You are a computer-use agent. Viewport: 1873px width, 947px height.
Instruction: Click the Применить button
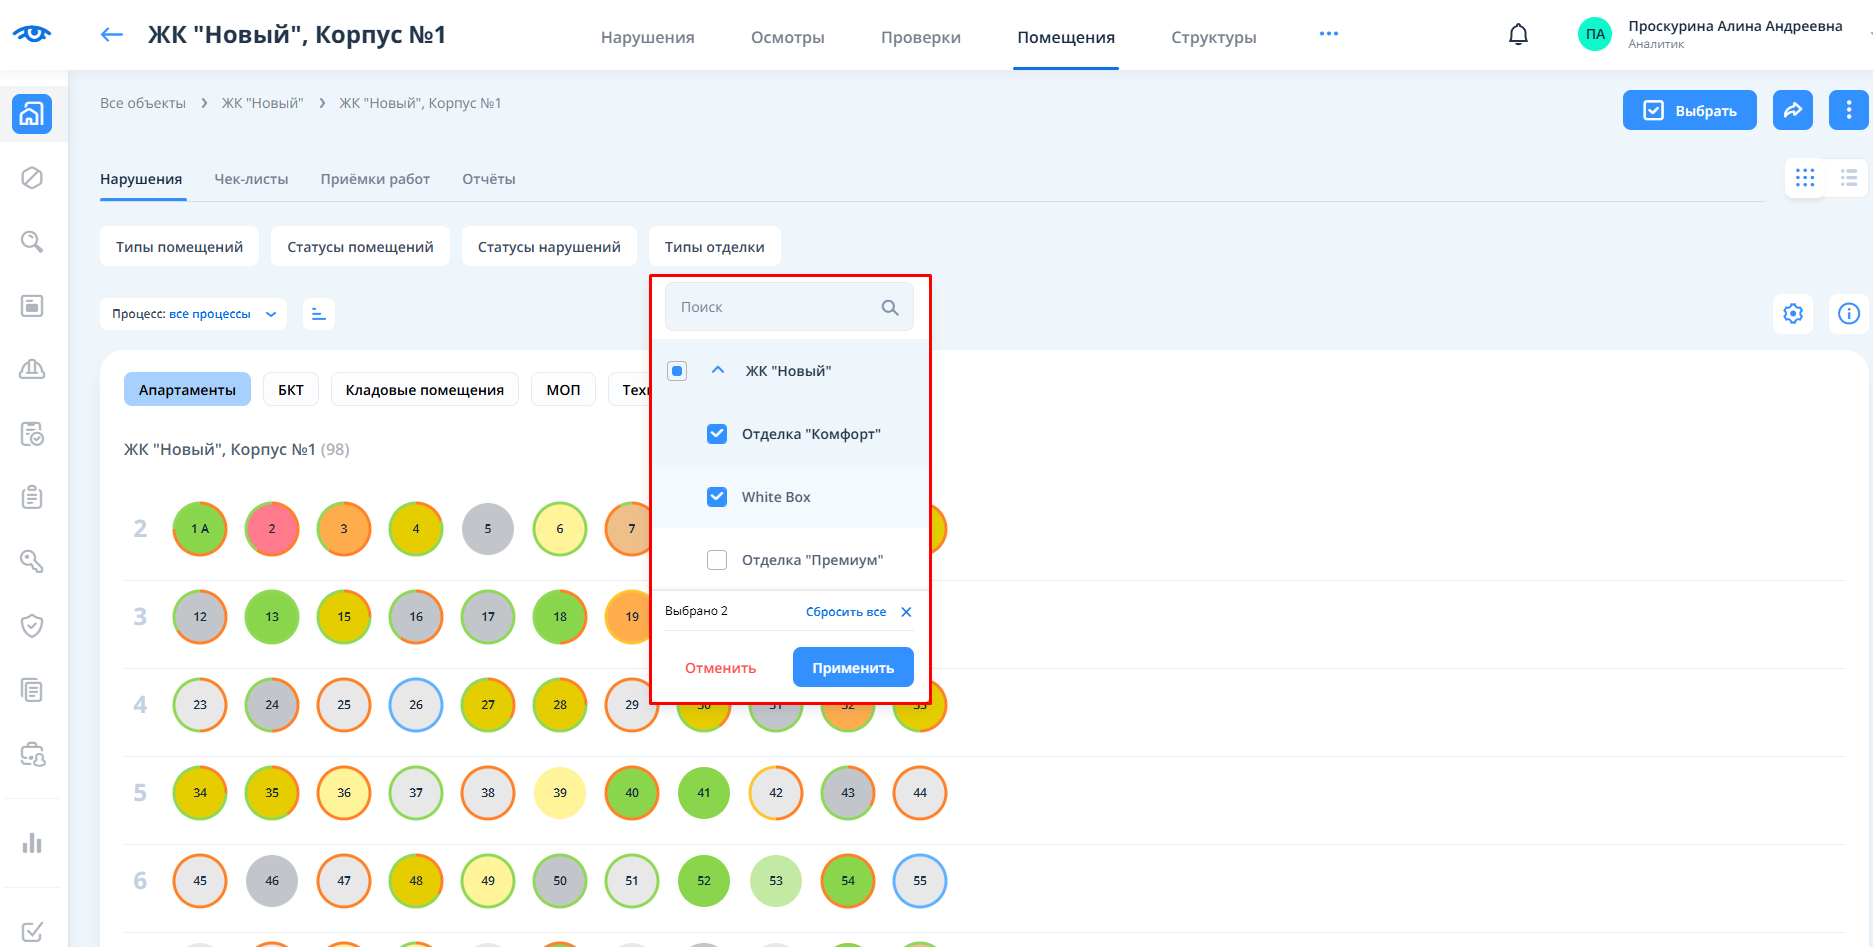point(853,668)
